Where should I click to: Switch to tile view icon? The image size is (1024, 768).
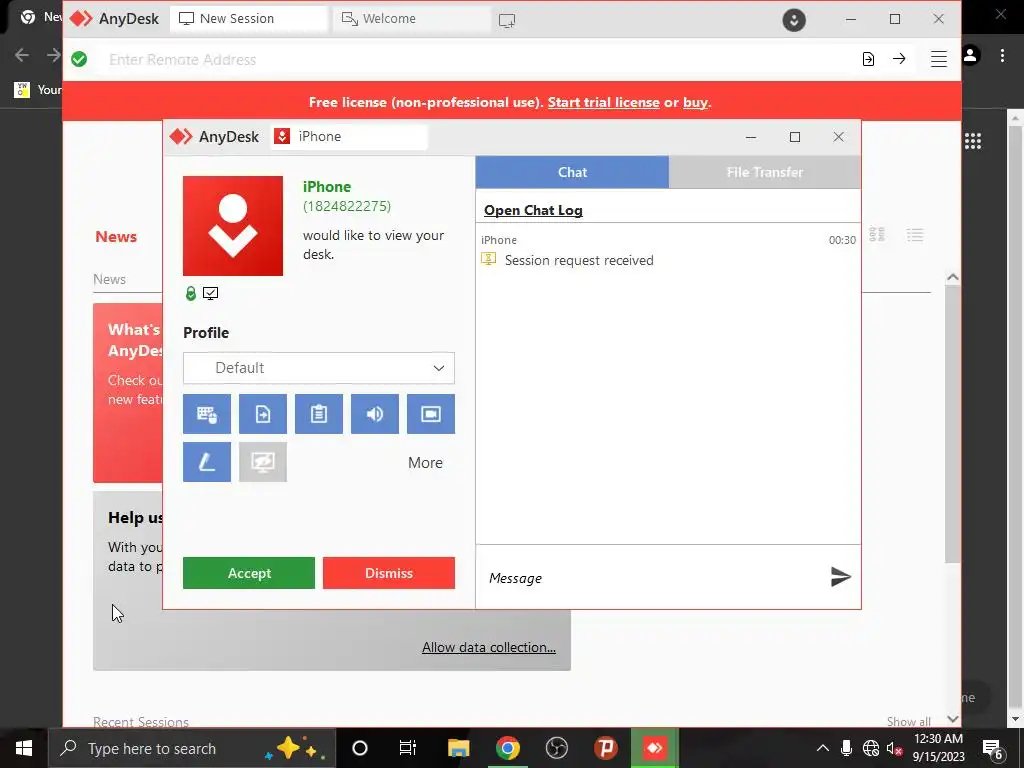click(876, 234)
